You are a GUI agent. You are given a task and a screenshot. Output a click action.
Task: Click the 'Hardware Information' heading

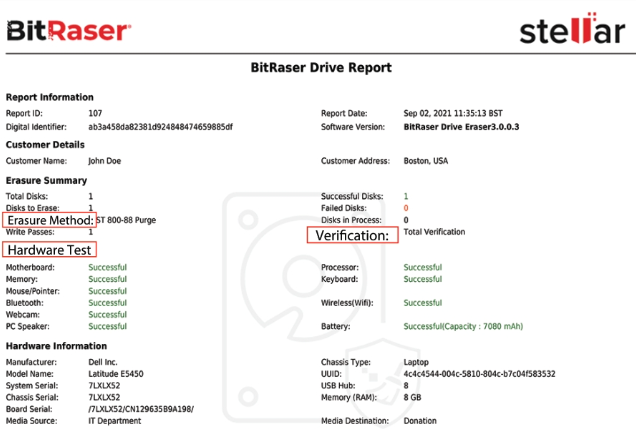pos(56,346)
